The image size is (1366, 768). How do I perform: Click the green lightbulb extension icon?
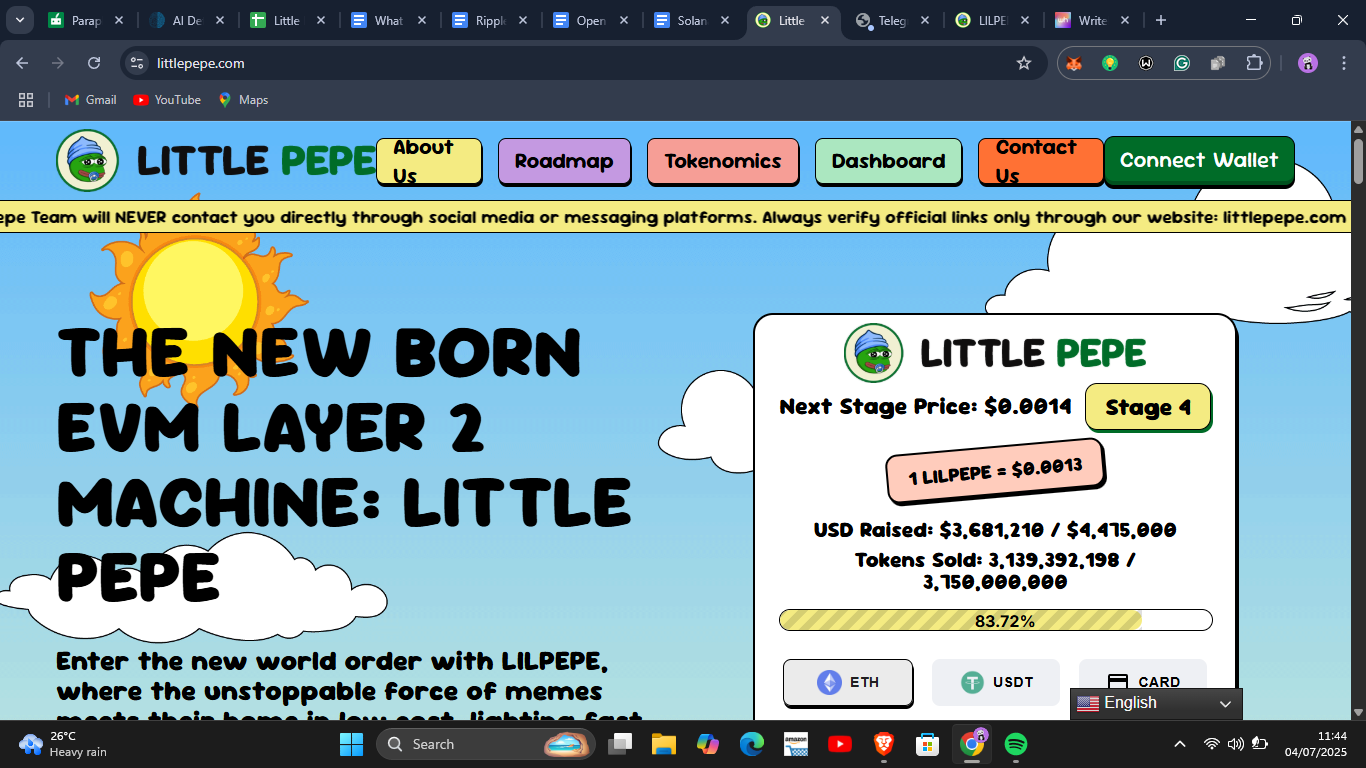pyautogui.click(x=1110, y=63)
